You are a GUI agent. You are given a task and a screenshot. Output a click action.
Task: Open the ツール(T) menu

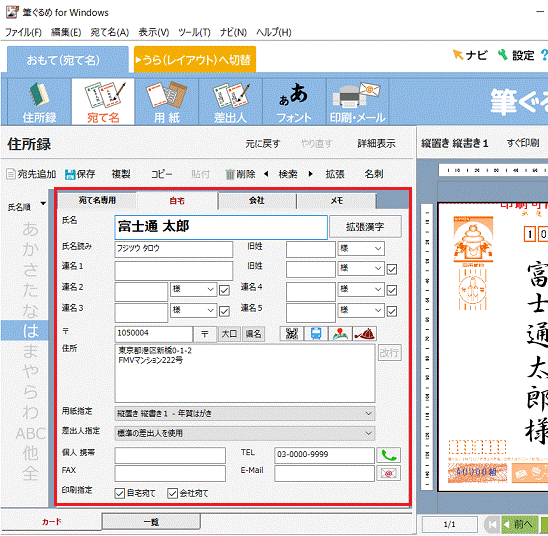[x=194, y=32]
